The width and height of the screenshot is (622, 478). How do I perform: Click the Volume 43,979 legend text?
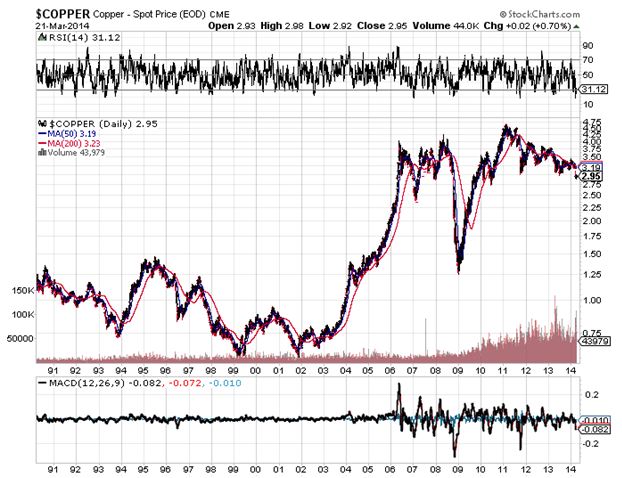click(76, 153)
